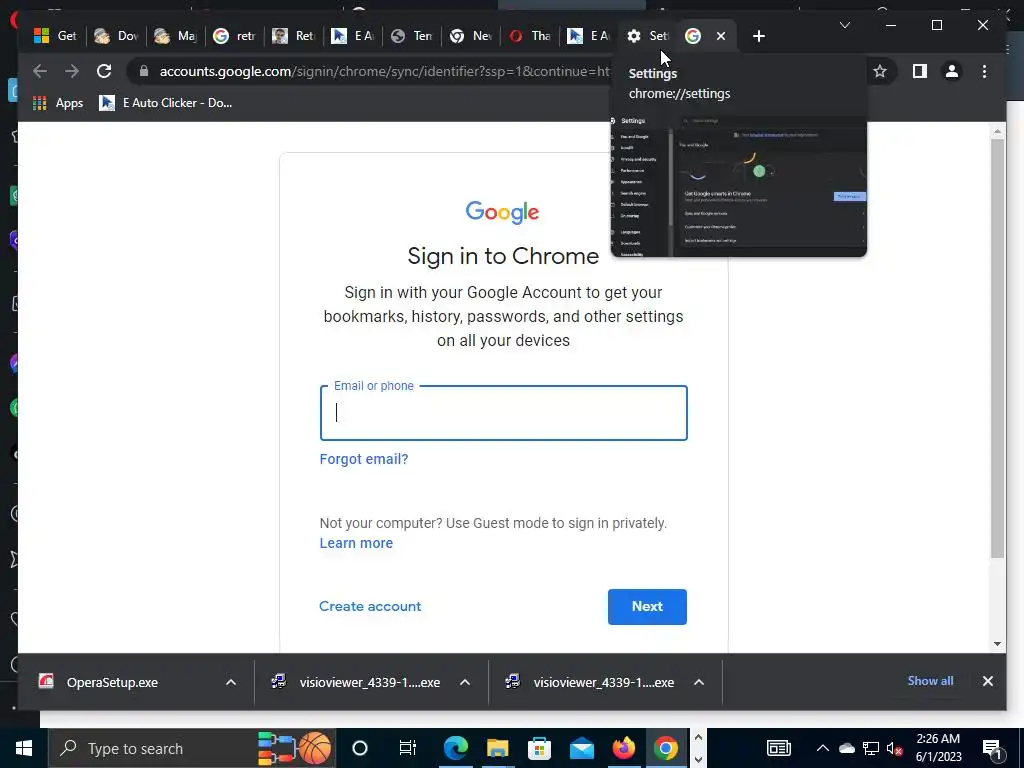Viewport: 1024px width, 768px height.
Task: Open a new tab with the plus button
Action: 758,36
